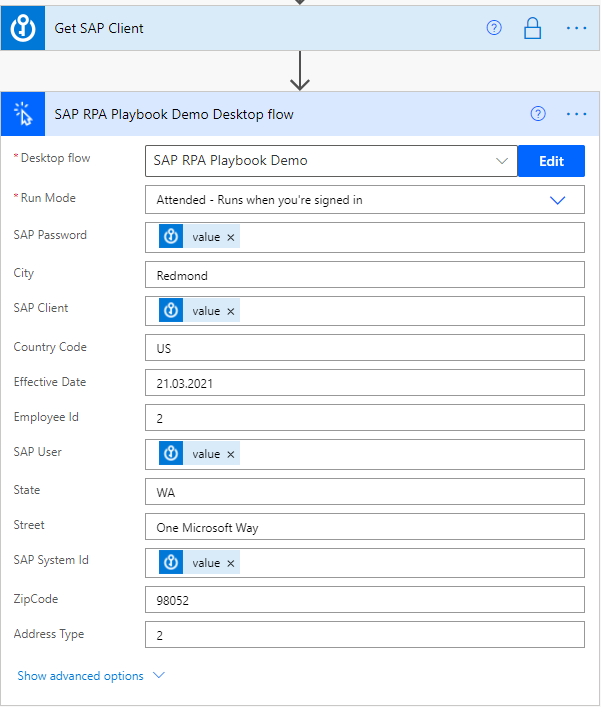Remove the value token from SAP Client
Screen dimensions: 601x707
(231, 311)
